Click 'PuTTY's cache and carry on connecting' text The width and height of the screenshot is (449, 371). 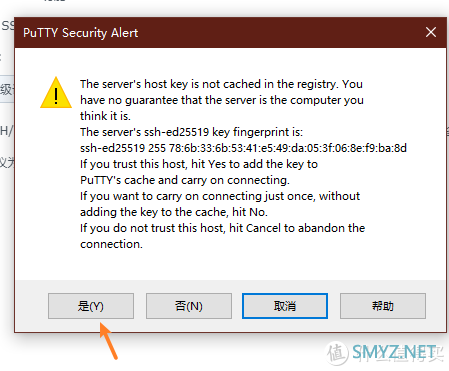coord(185,180)
